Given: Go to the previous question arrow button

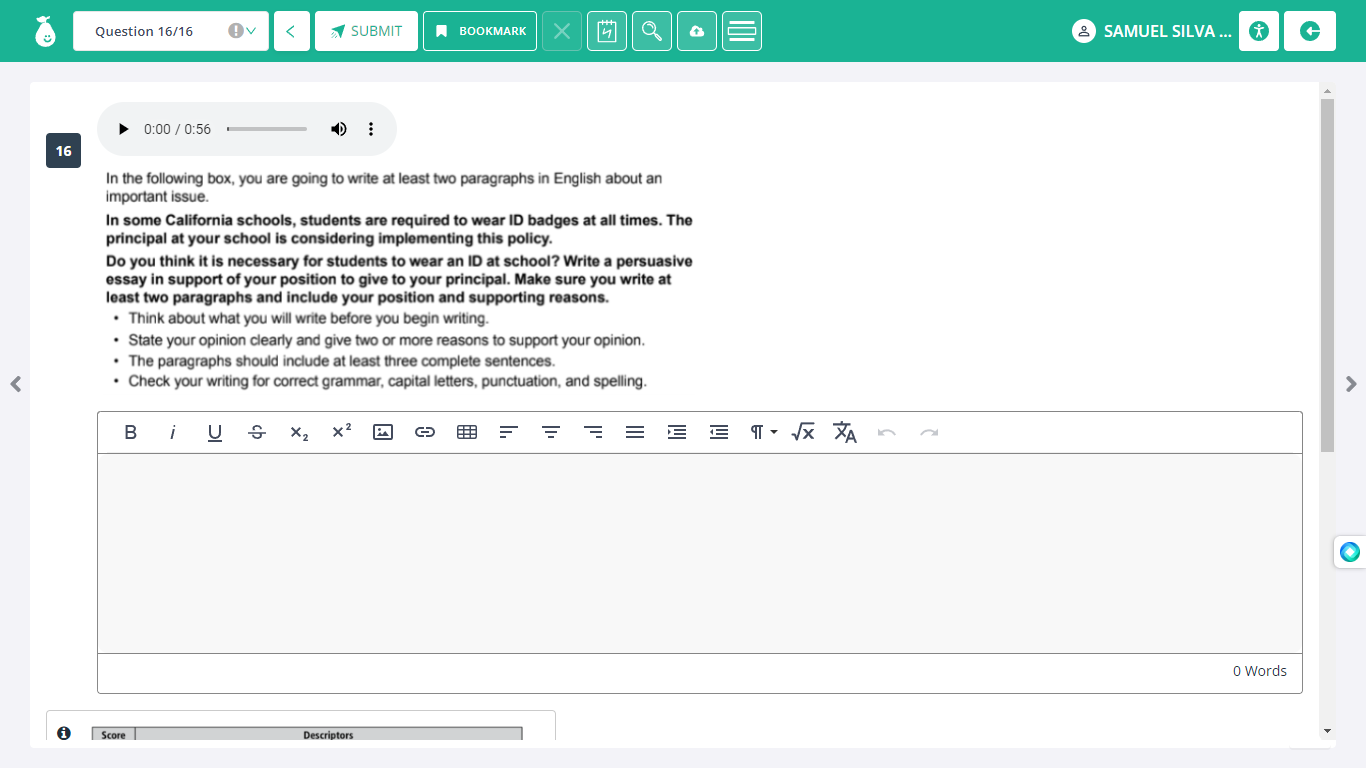Looking at the screenshot, I should coord(290,31).
